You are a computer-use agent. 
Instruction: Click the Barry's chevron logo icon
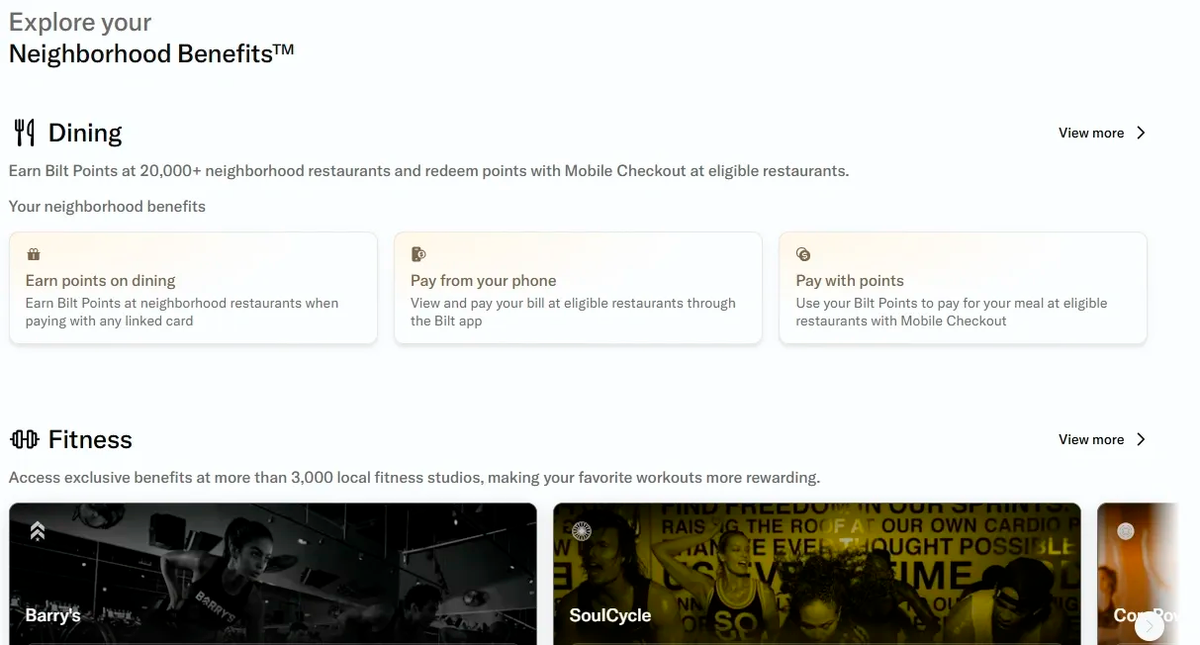[x=37, y=531]
